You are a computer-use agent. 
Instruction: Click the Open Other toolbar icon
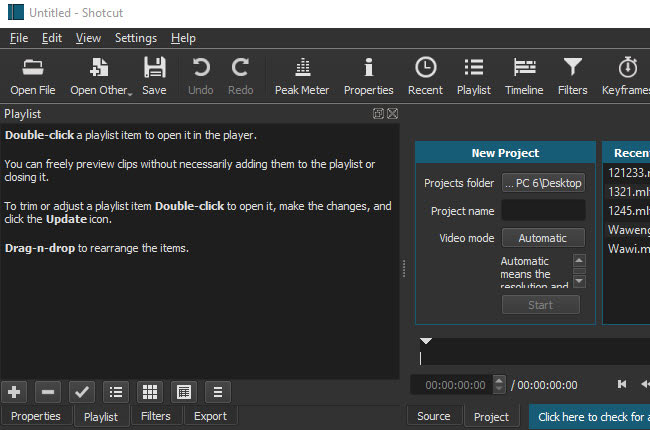point(99,77)
